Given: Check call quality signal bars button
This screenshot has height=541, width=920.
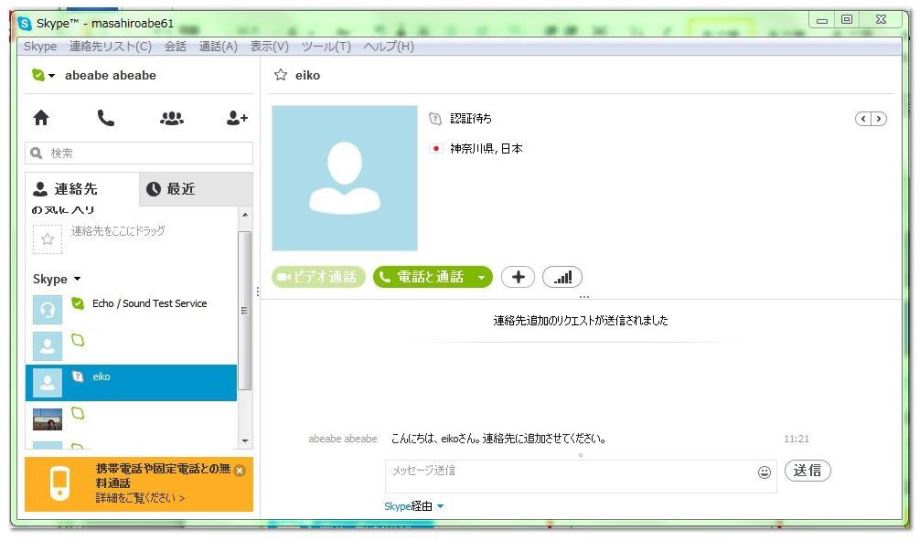Looking at the screenshot, I should click(x=562, y=277).
